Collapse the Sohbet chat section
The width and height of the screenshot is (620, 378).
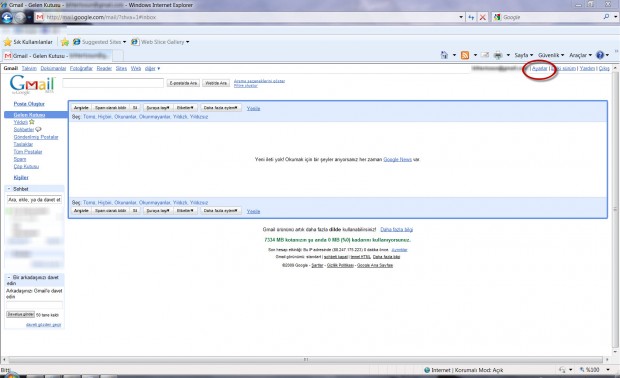[x=9, y=189]
